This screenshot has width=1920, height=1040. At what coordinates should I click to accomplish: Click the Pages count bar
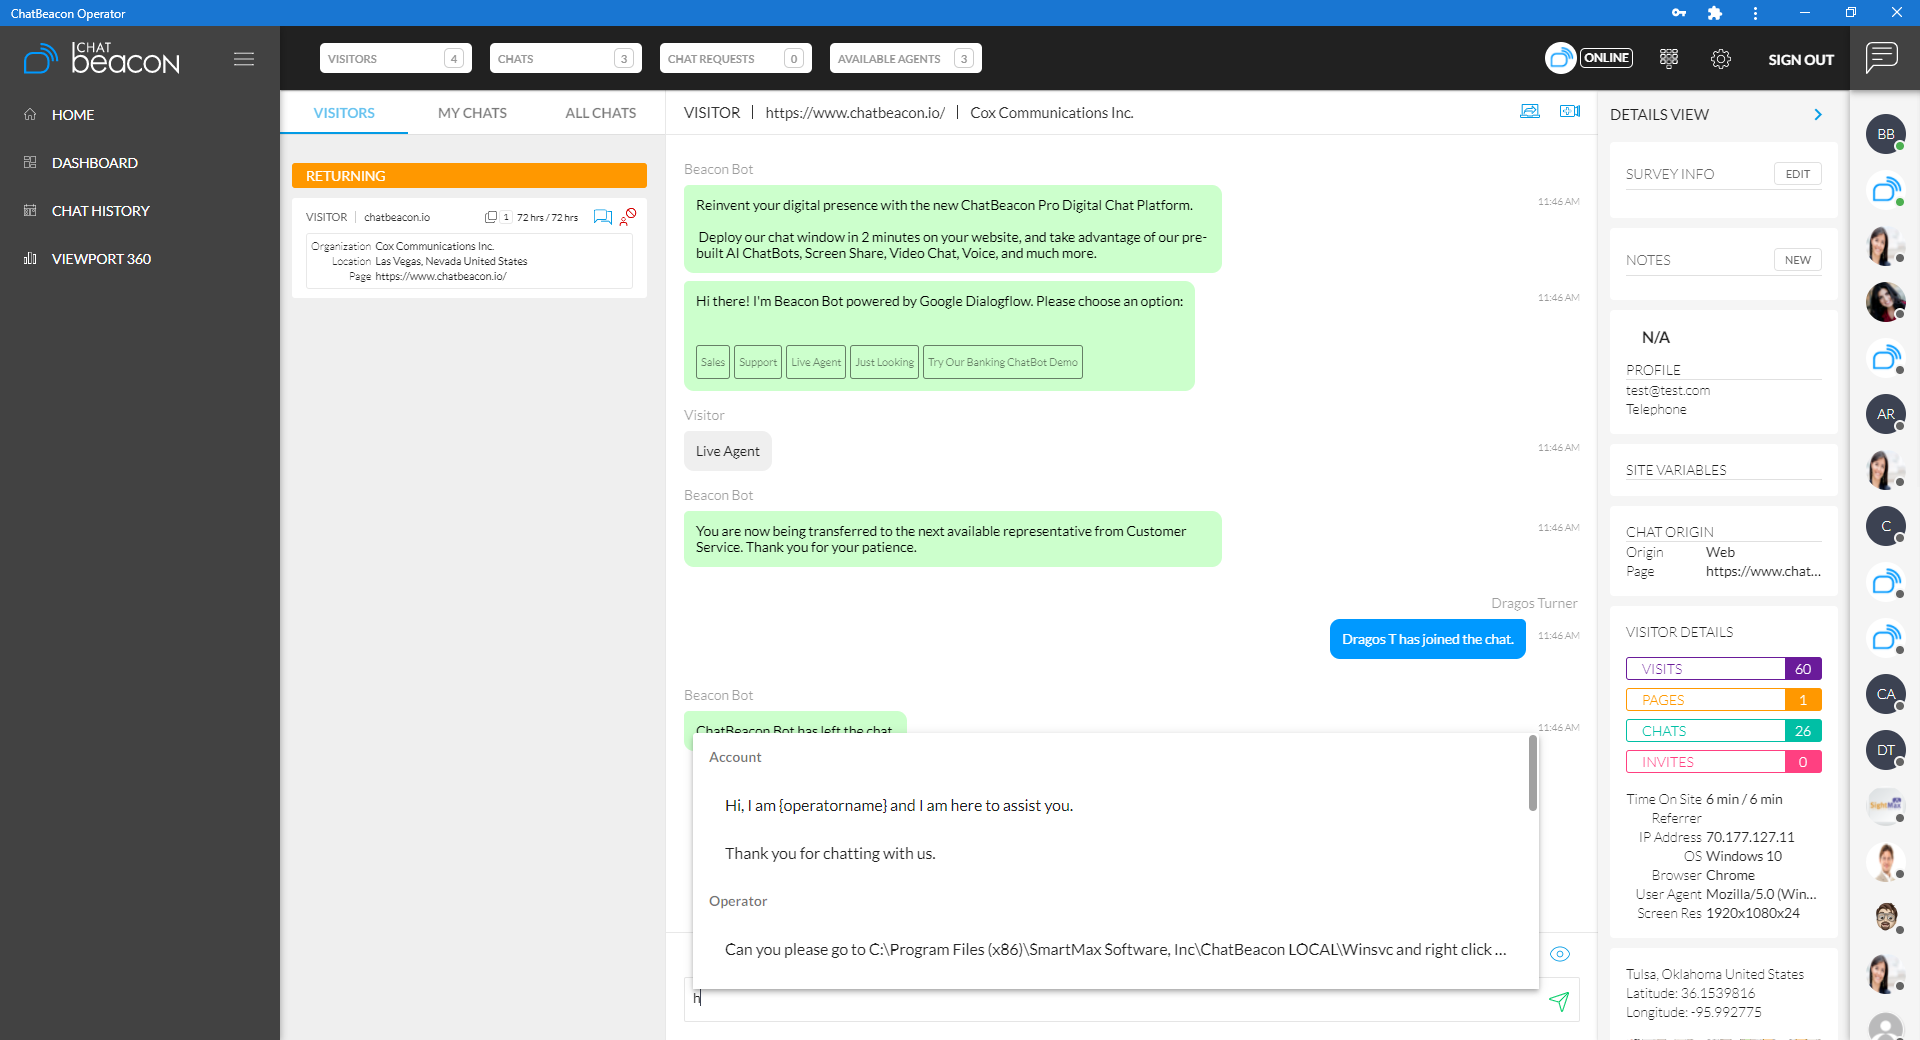(x=1723, y=700)
